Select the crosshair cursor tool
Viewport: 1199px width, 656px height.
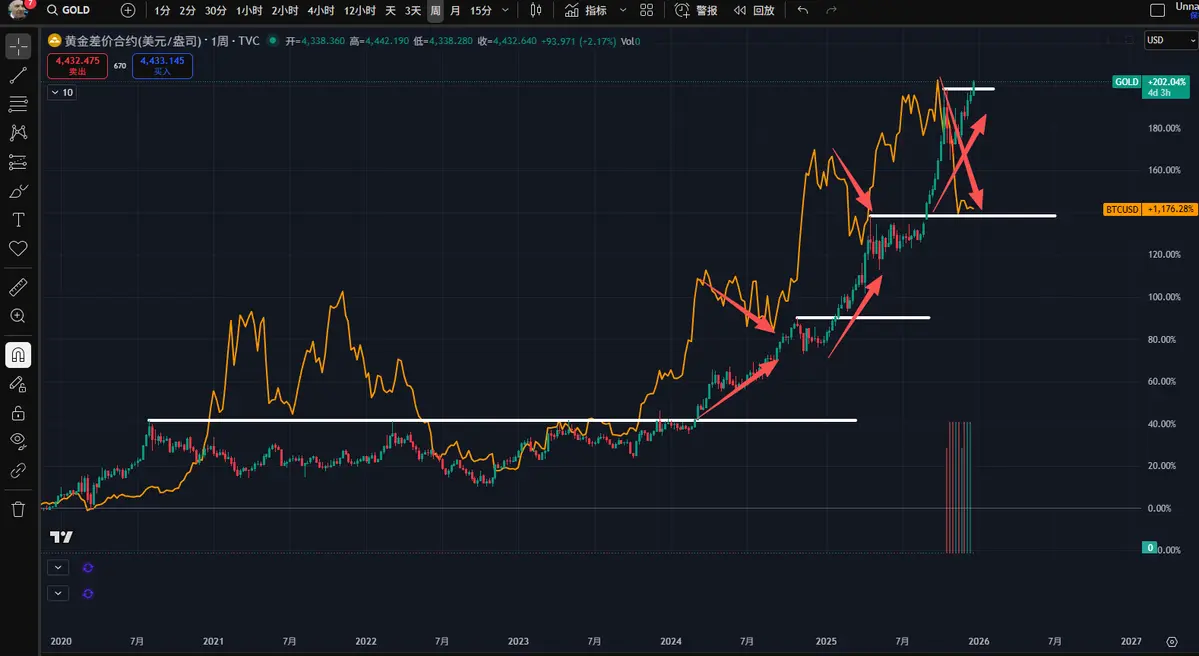point(18,47)
